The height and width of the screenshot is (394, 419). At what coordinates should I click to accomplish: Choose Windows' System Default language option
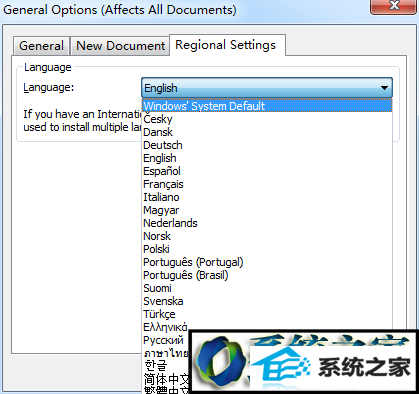point(267,106)
